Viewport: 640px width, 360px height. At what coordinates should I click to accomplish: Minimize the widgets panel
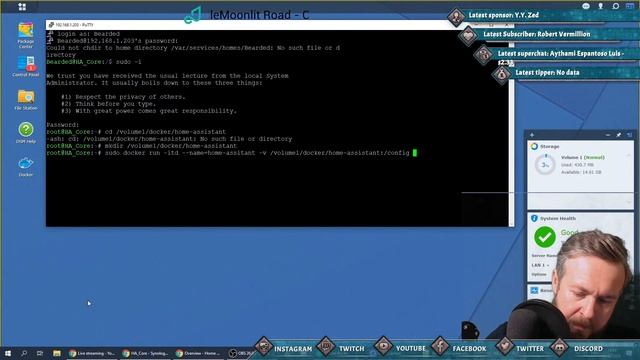click(x=608, y=135)
